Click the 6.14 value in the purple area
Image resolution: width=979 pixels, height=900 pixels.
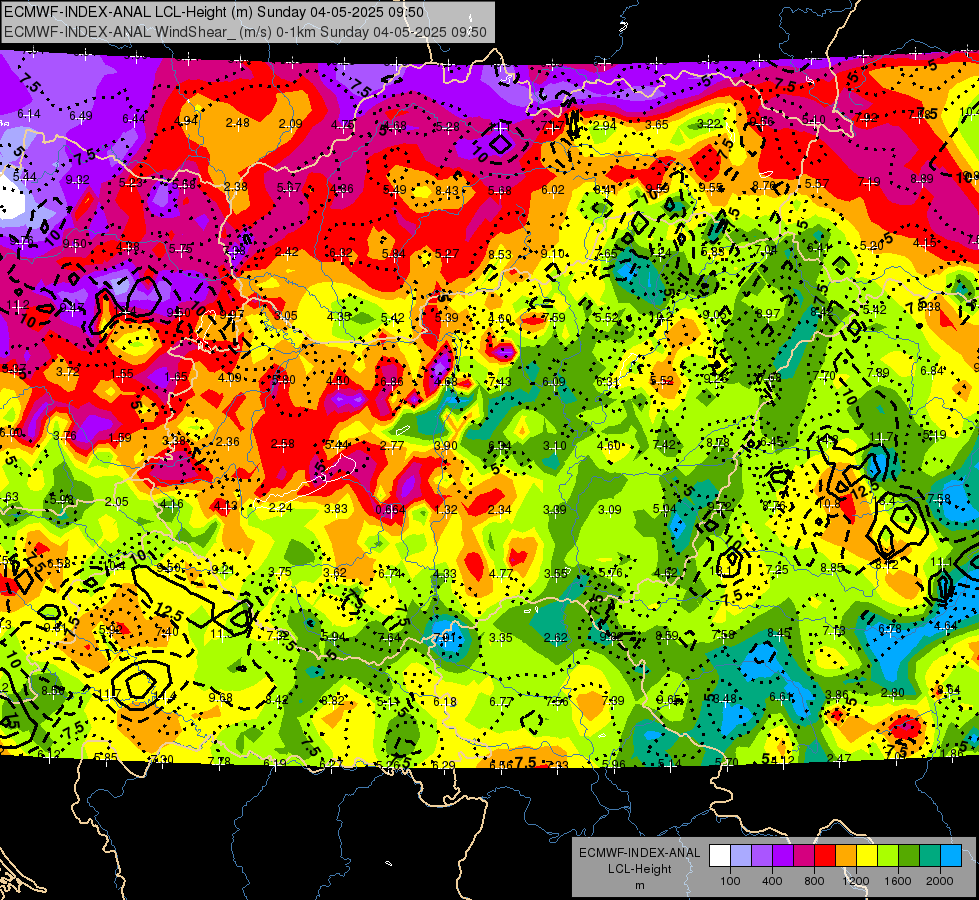point(29,114)
